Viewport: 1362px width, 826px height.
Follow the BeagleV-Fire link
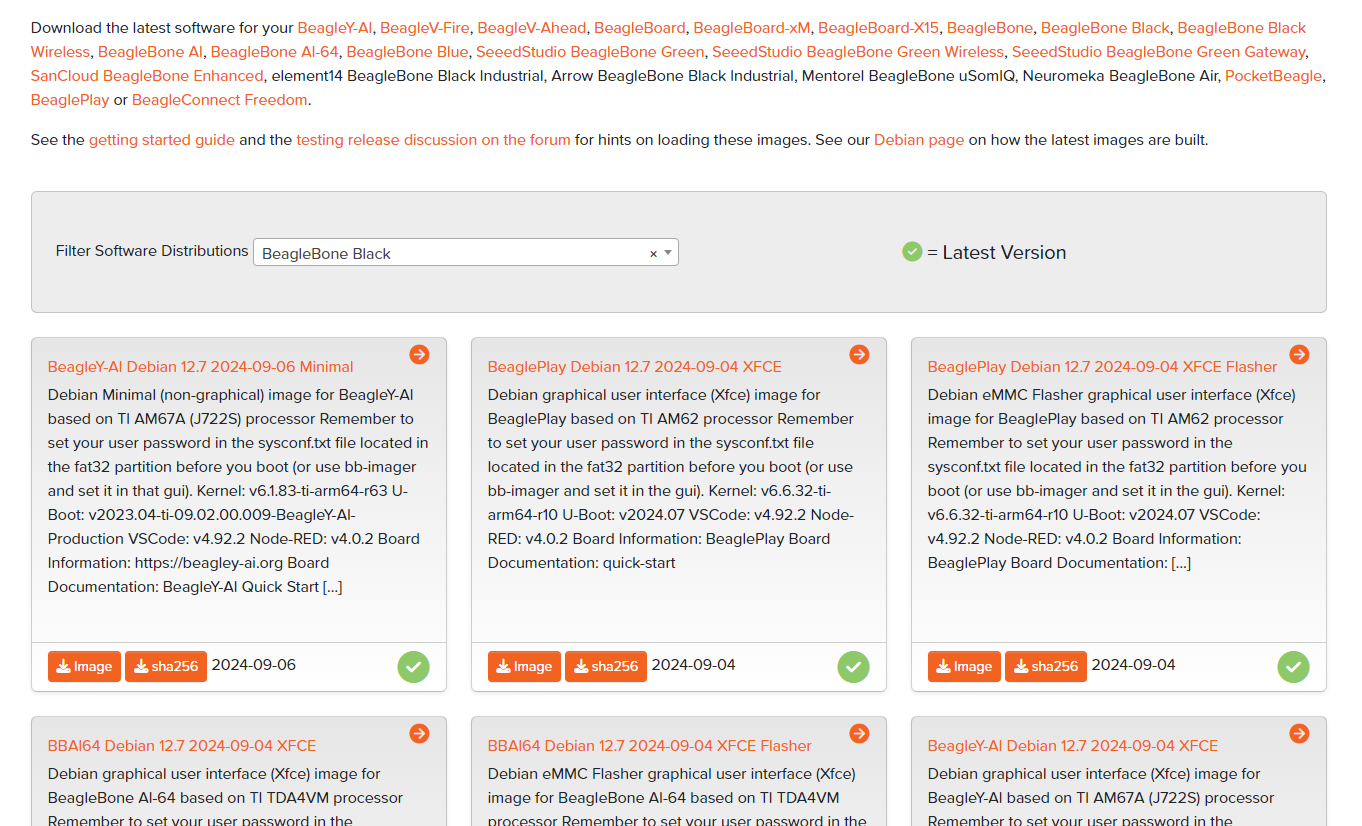point(425,28)
